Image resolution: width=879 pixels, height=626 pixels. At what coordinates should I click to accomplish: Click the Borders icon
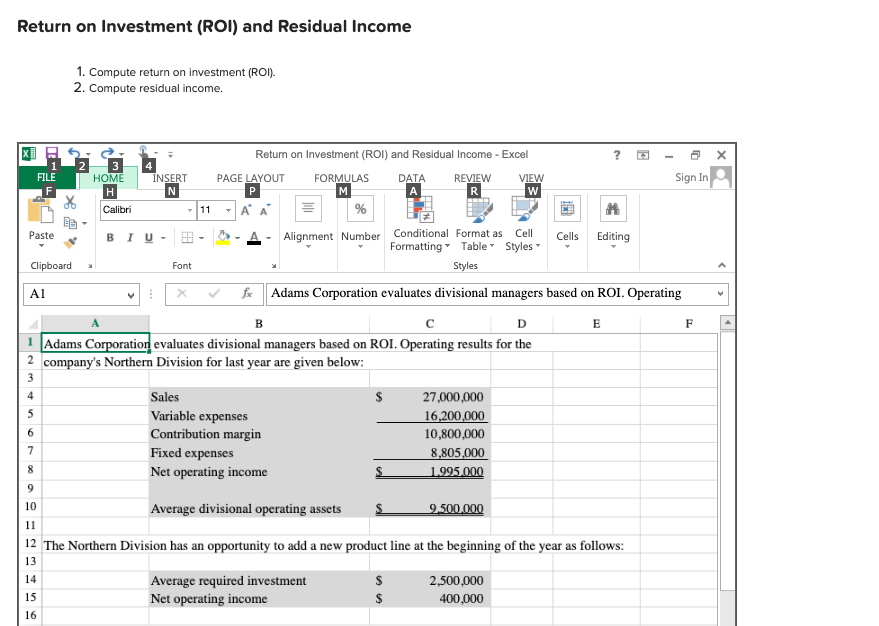(187, 238)
